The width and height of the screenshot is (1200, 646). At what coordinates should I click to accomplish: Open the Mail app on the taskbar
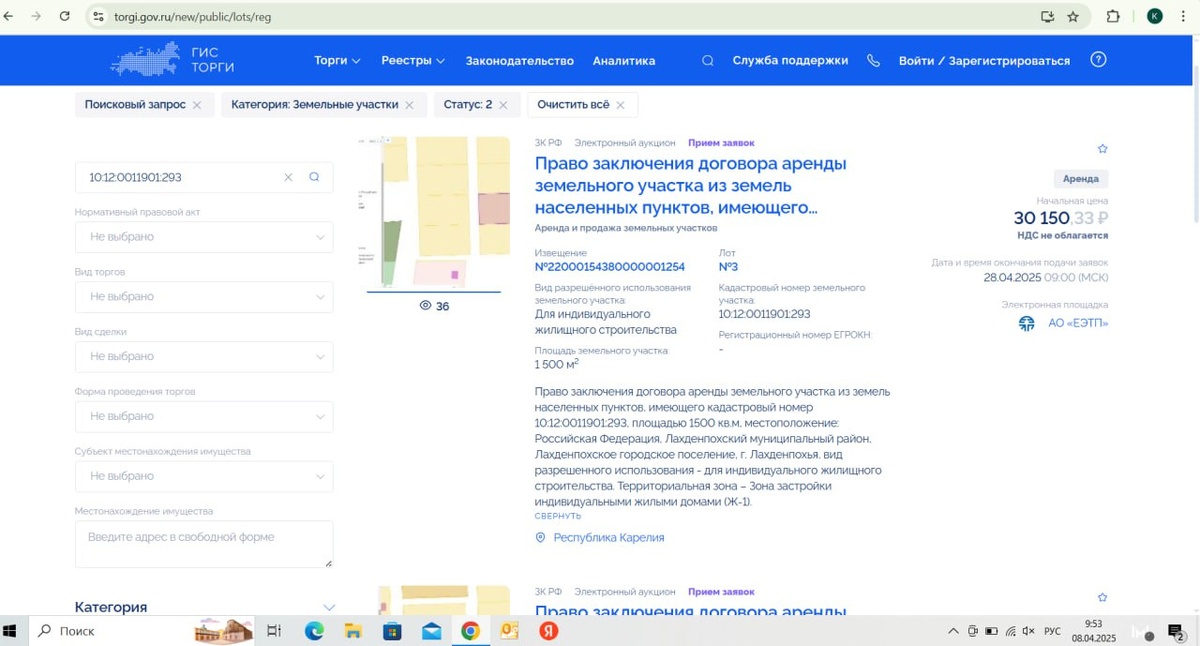431,631
